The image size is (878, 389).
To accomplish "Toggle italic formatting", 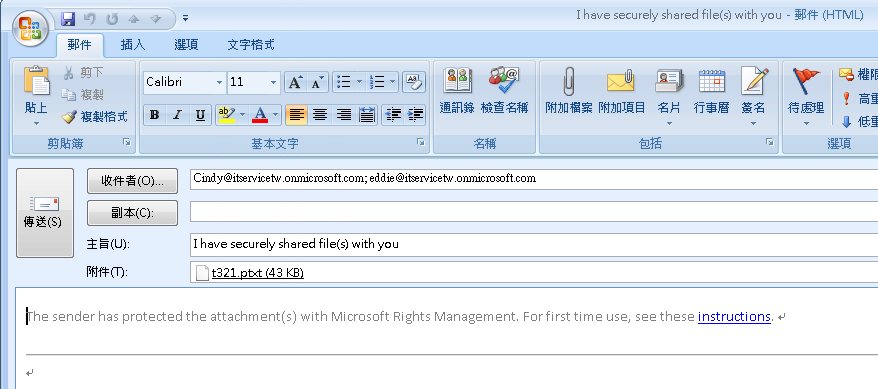I will click(x=177, y=115).
